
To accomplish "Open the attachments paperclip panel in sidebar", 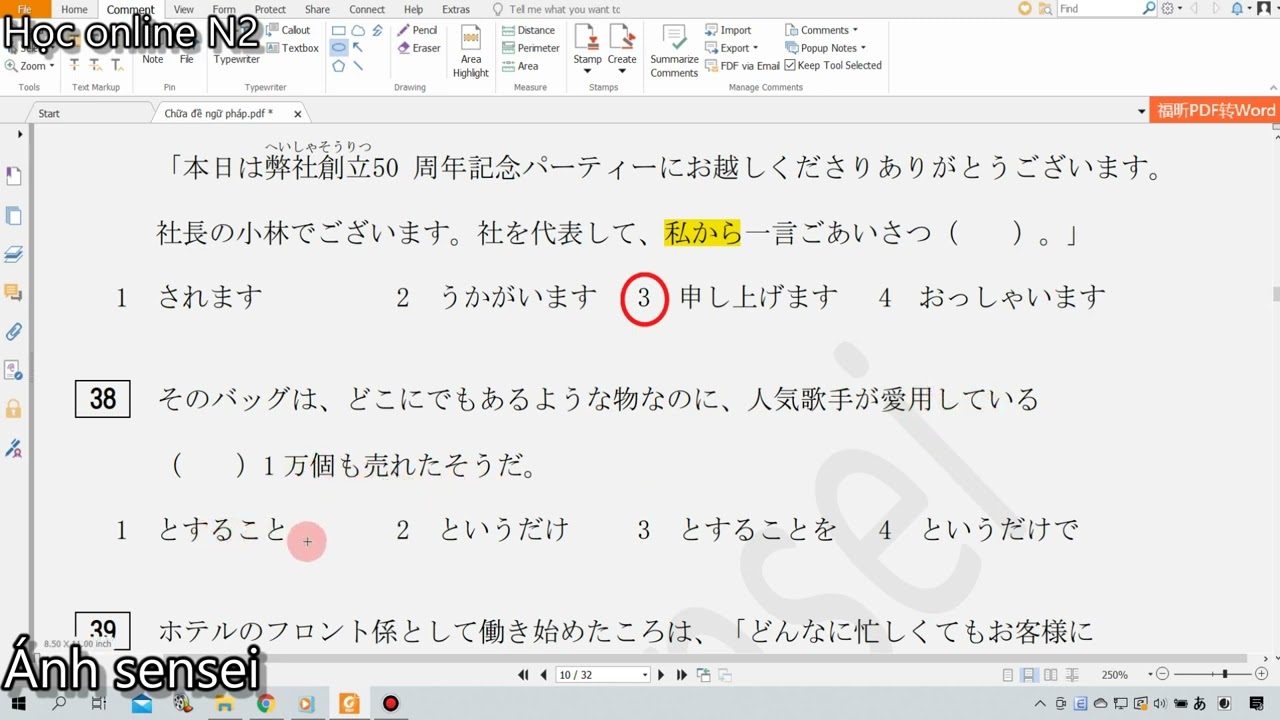I will [14, 331].
